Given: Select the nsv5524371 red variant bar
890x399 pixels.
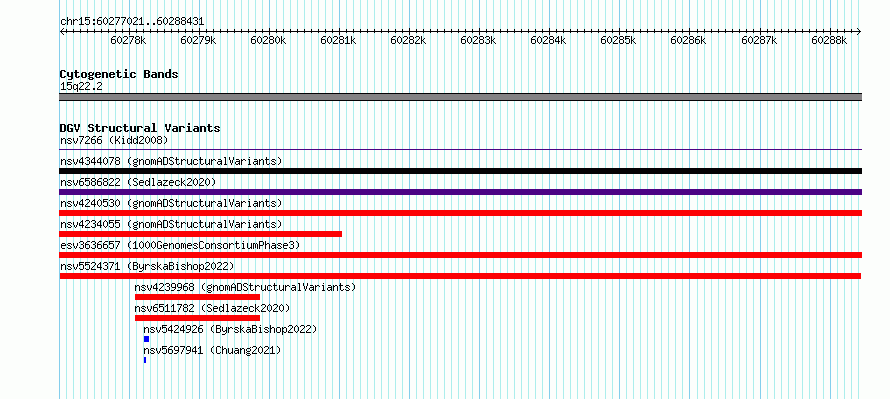Looking at the screenshot, I should pos(460,276).
